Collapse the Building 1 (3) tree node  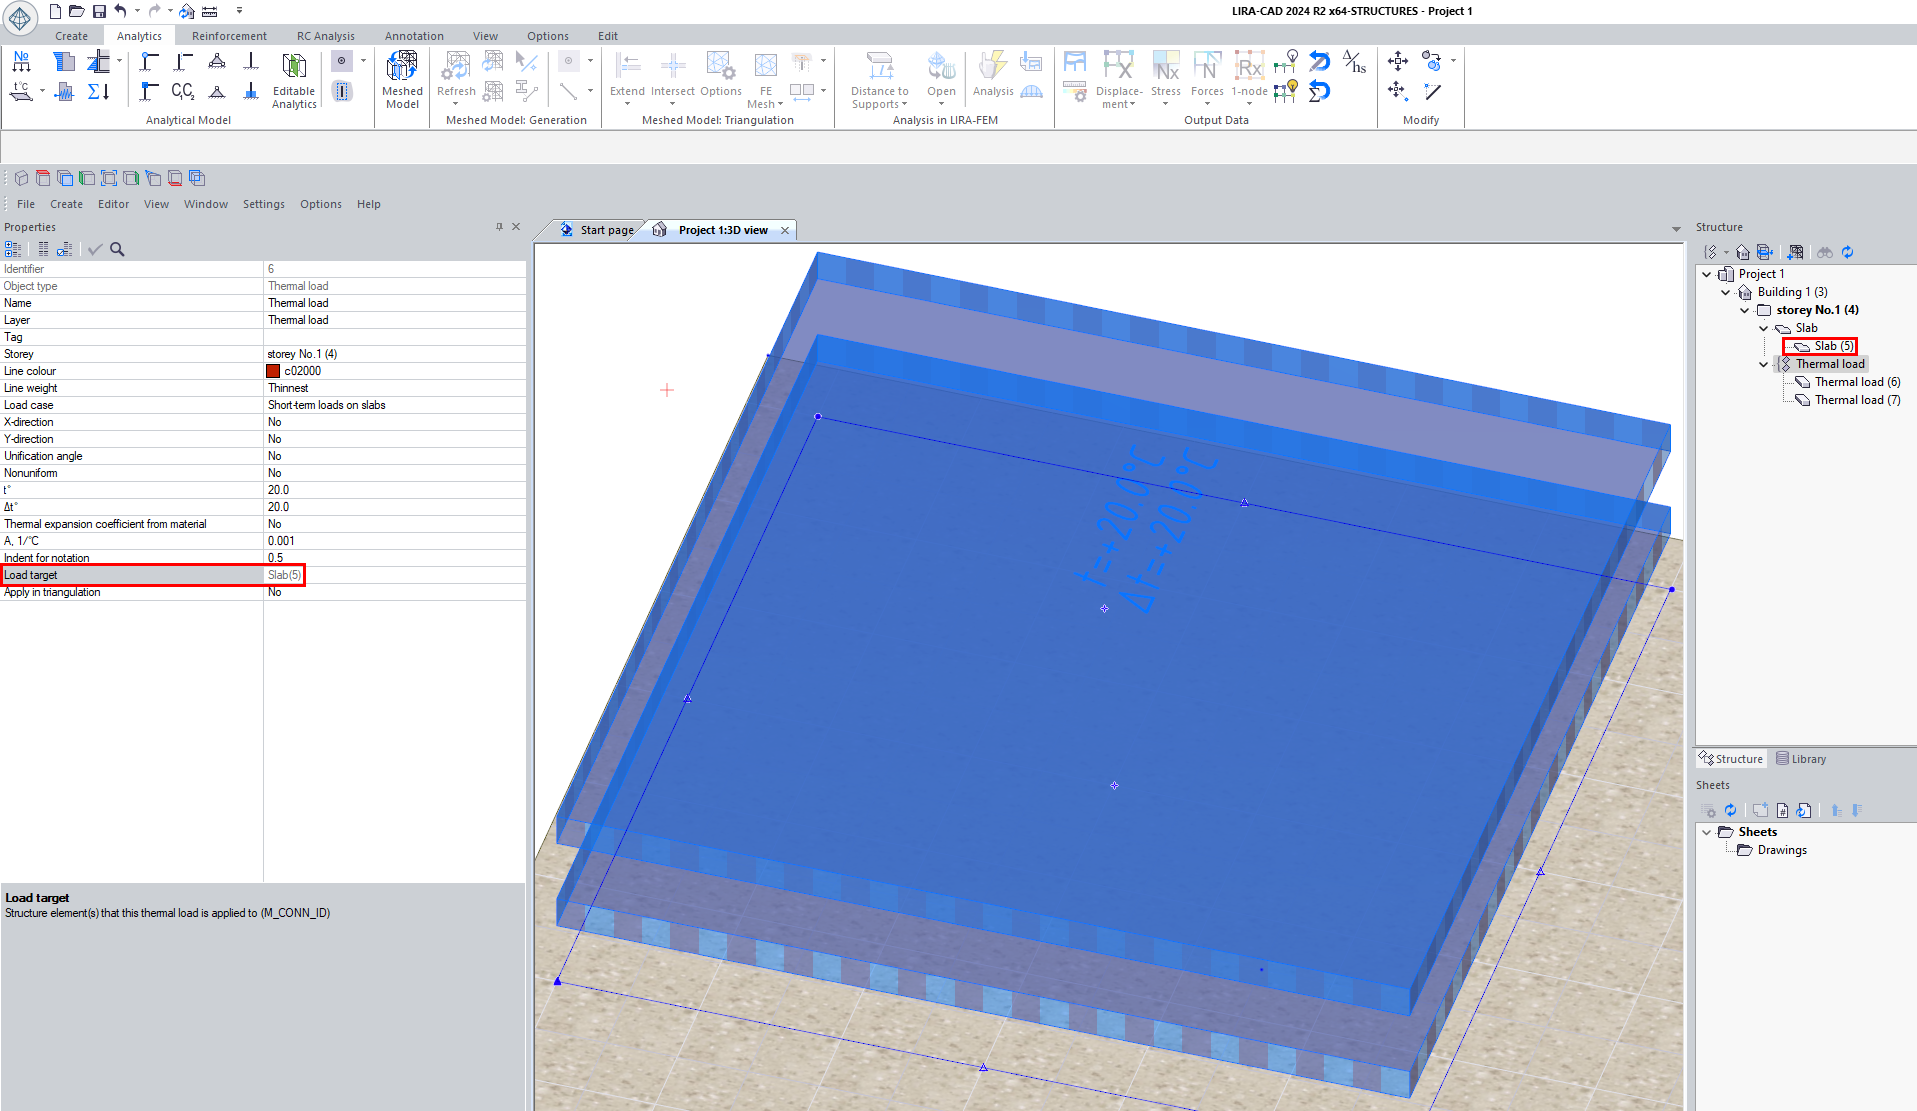coord(1726,292)
